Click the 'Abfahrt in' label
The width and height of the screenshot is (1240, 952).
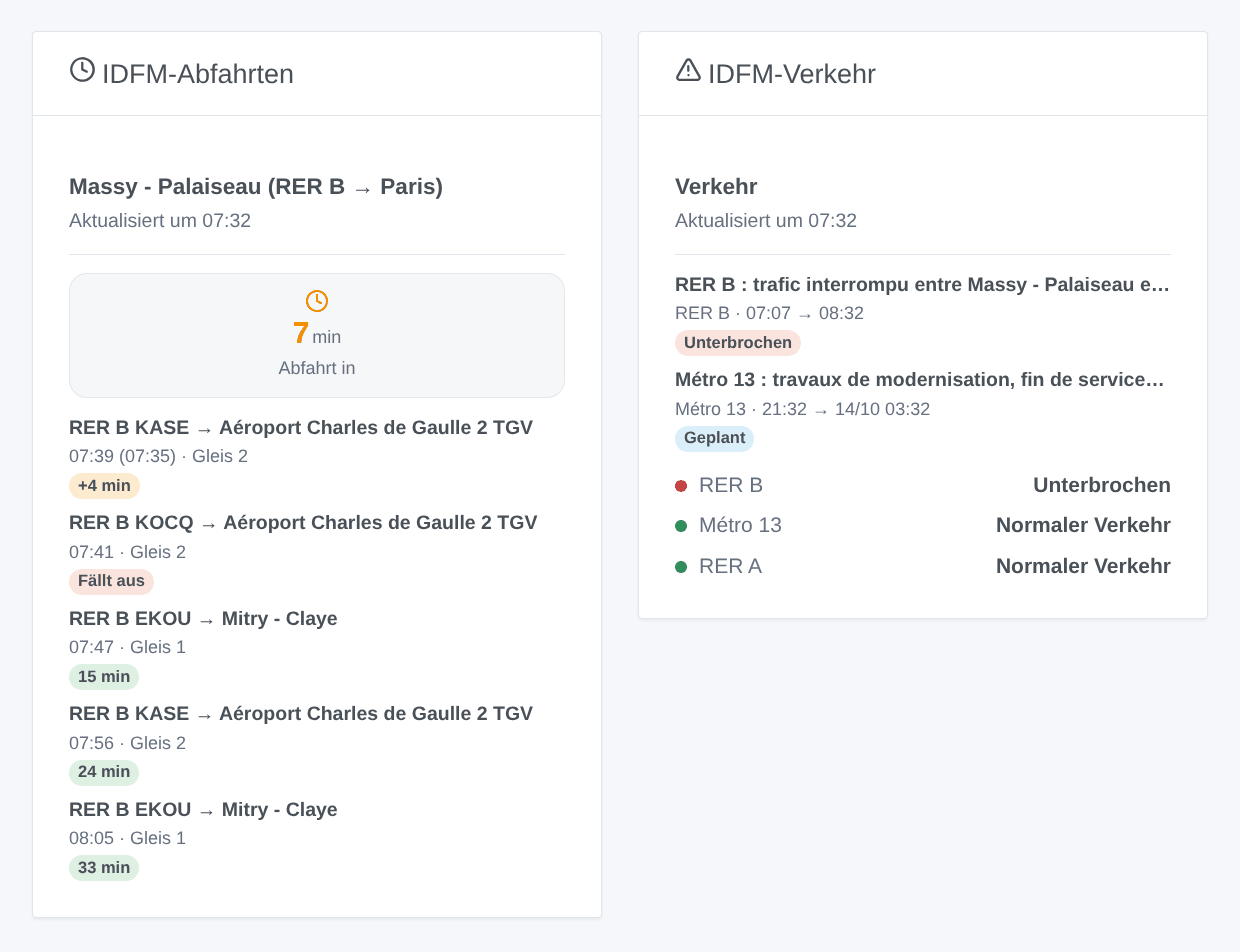coord(317,368)
